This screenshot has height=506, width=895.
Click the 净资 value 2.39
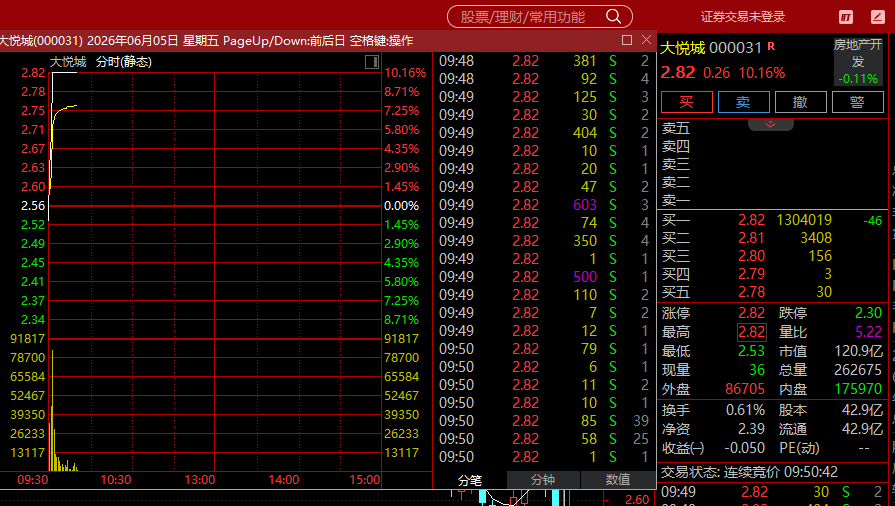pos(751,429)
